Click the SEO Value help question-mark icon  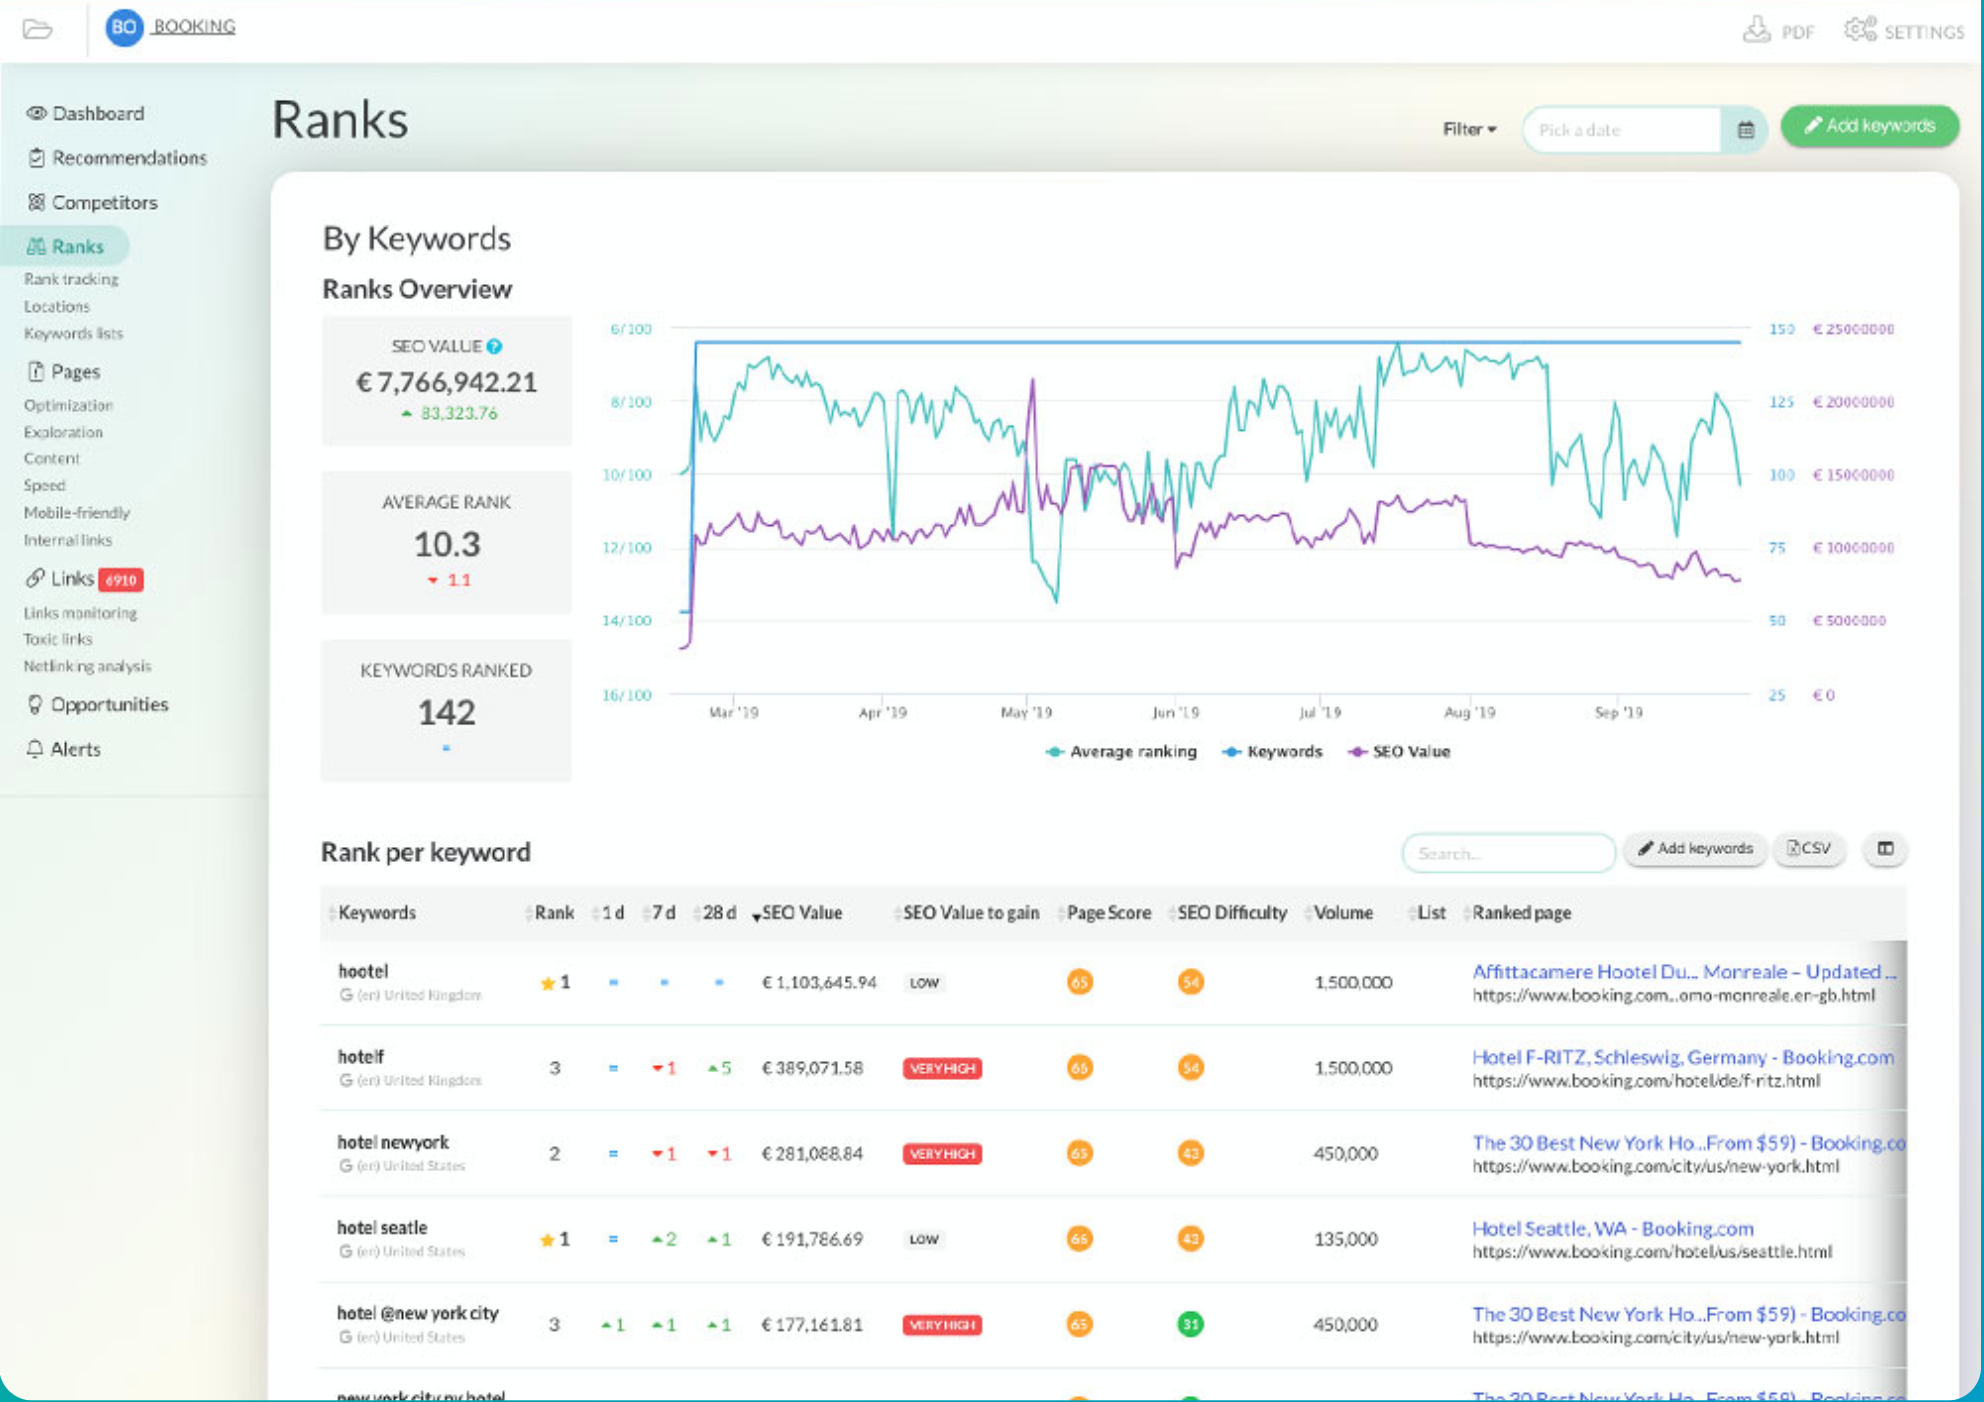(494, 346)
